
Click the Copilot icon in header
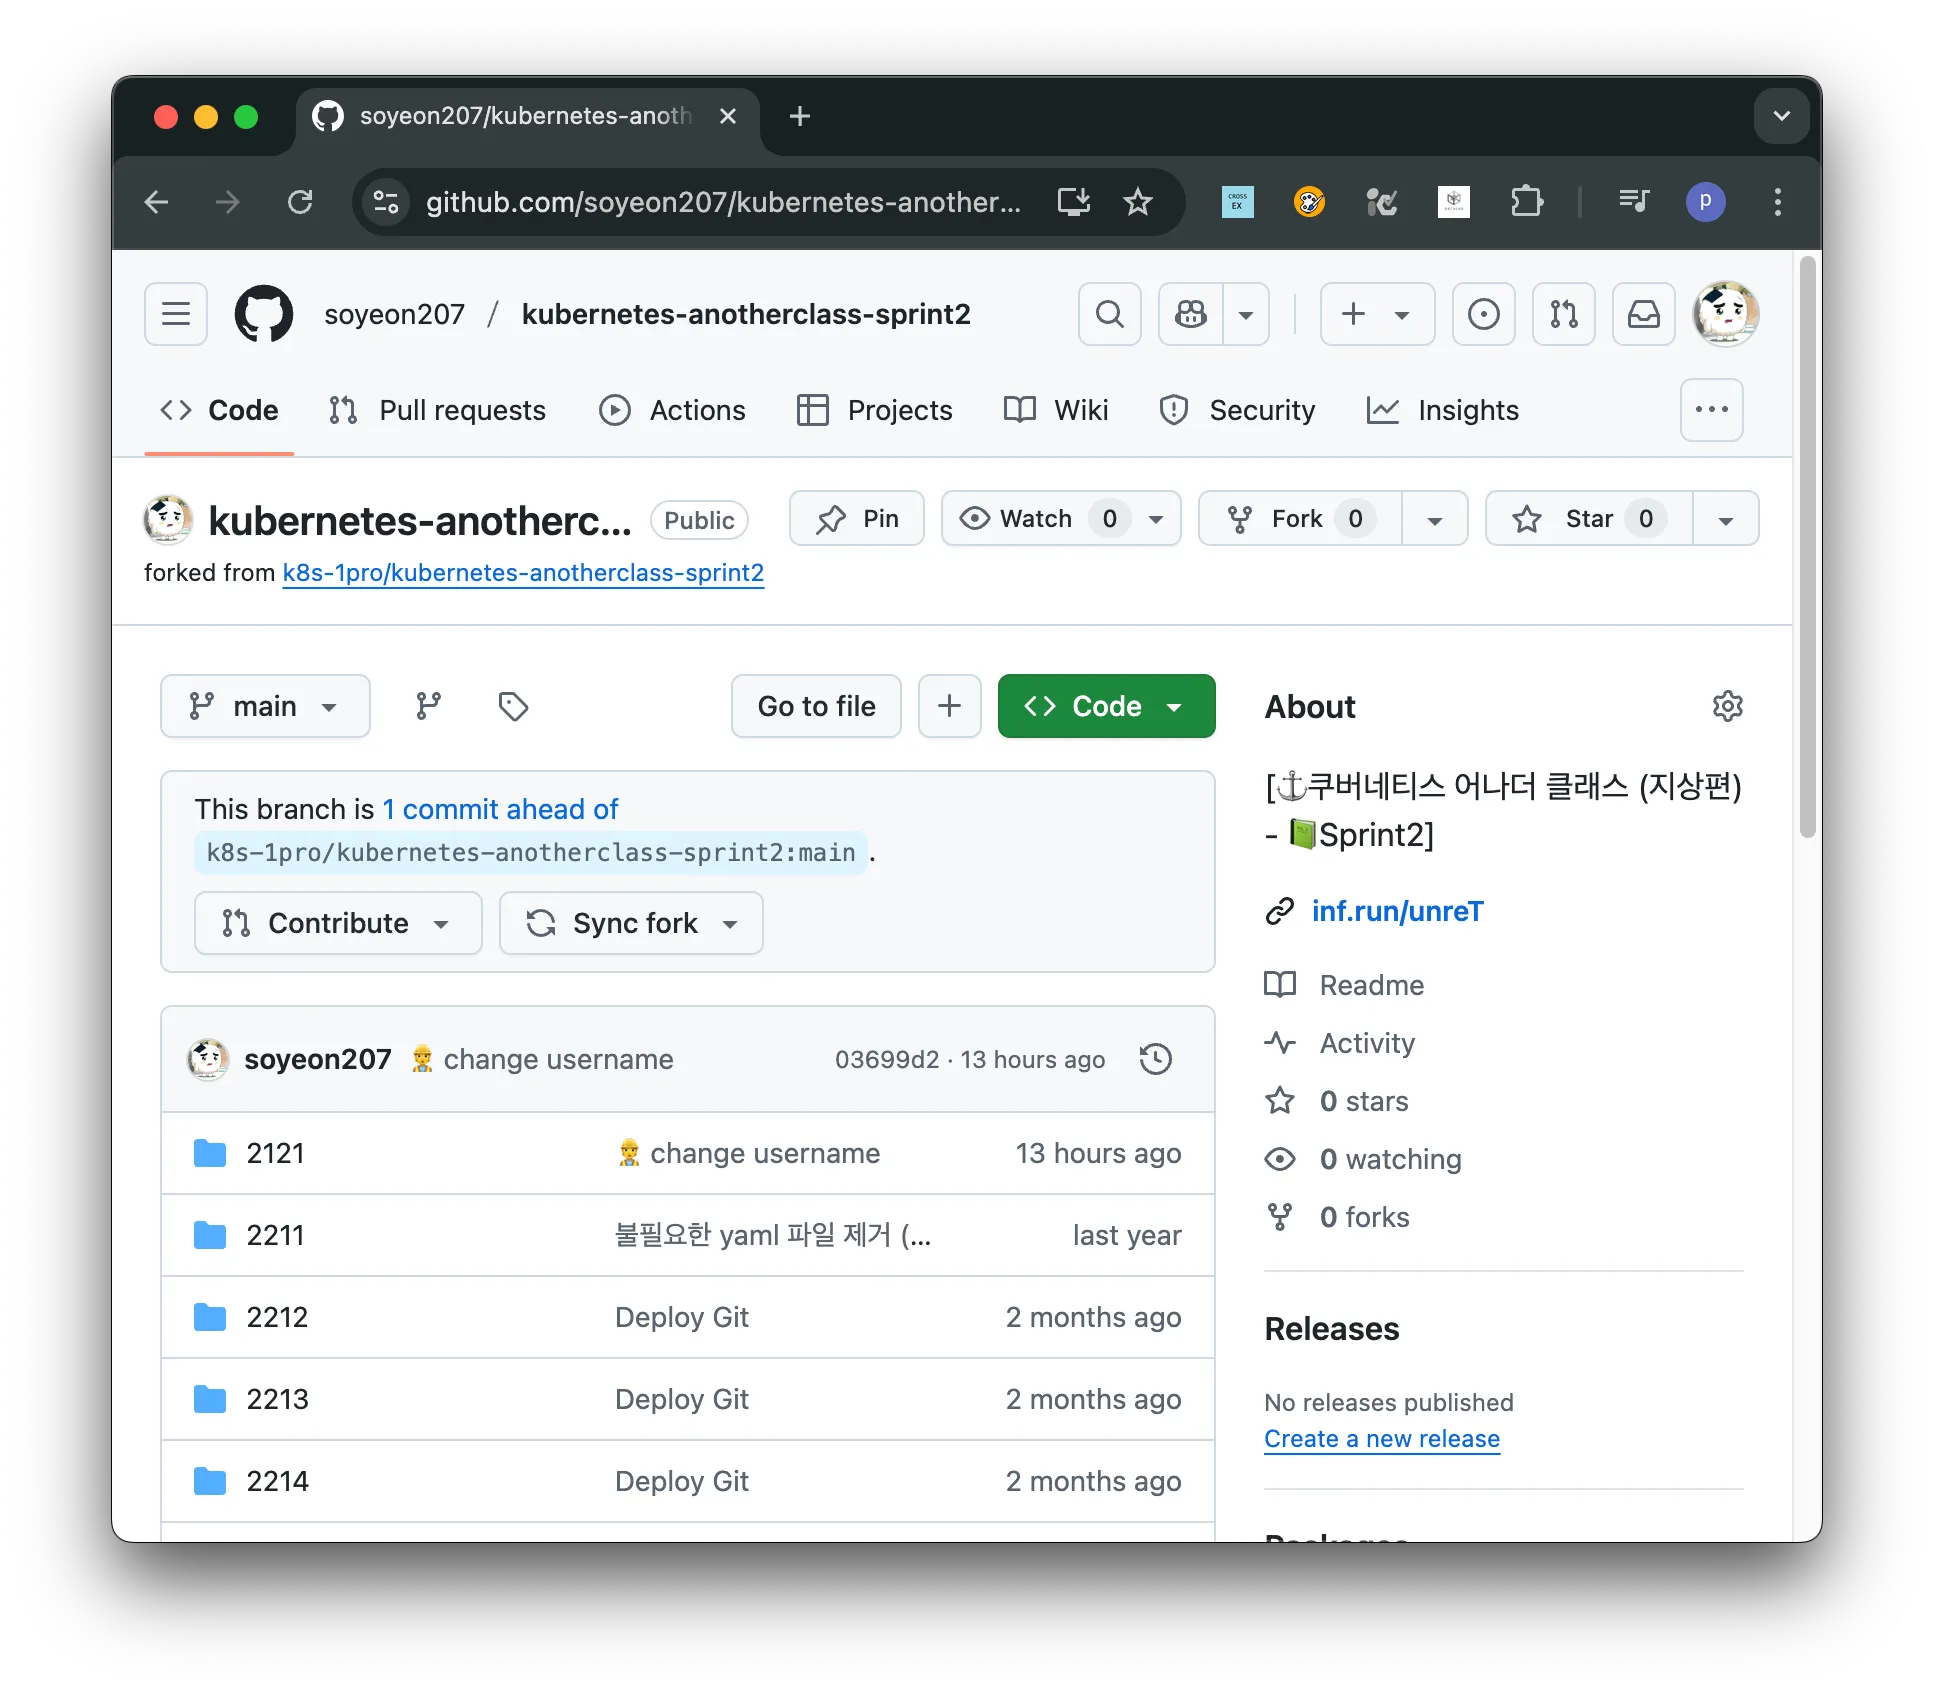(x=1190, y=314)
